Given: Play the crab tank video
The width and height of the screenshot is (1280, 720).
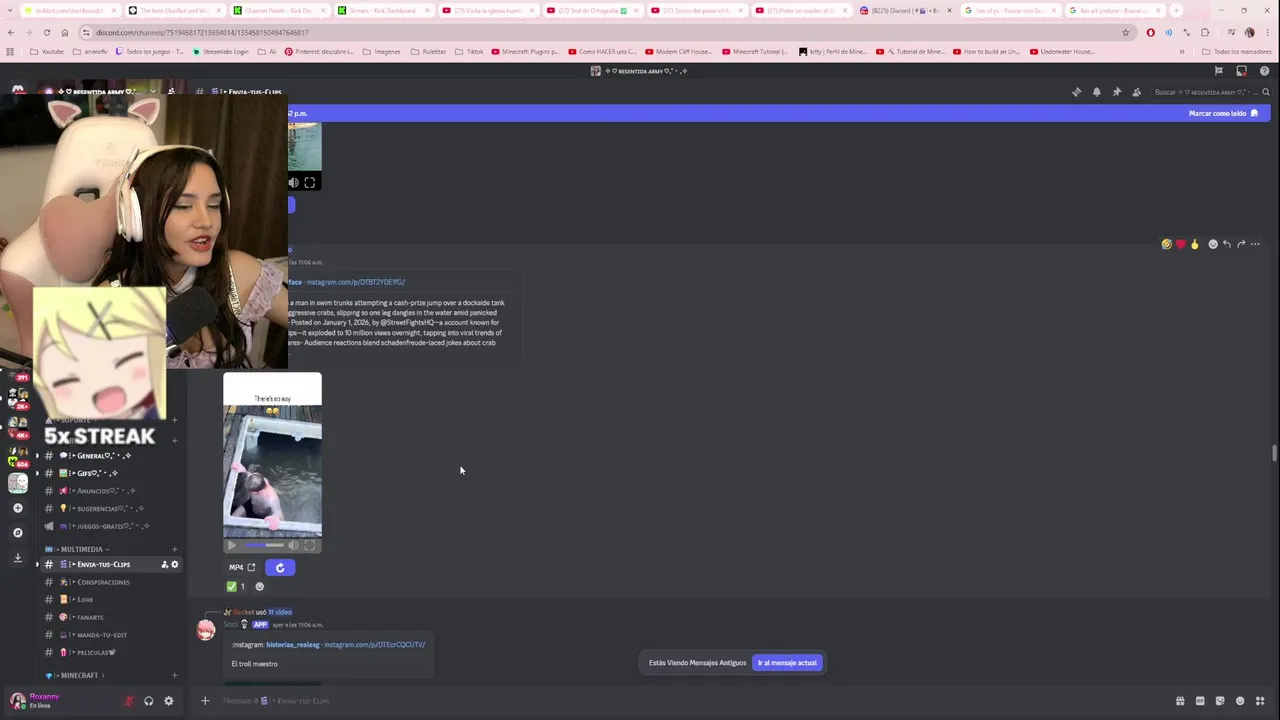Looking at the screenshot, I should point(232,545).
